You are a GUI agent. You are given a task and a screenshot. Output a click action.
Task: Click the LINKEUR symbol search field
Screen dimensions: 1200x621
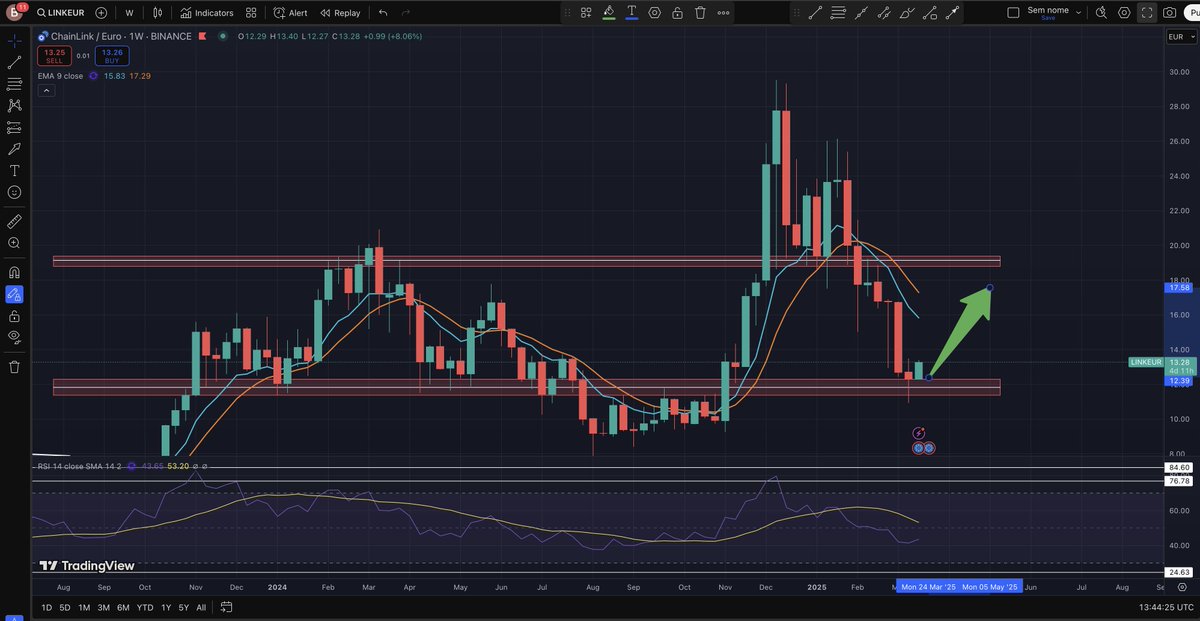[64, 13]
